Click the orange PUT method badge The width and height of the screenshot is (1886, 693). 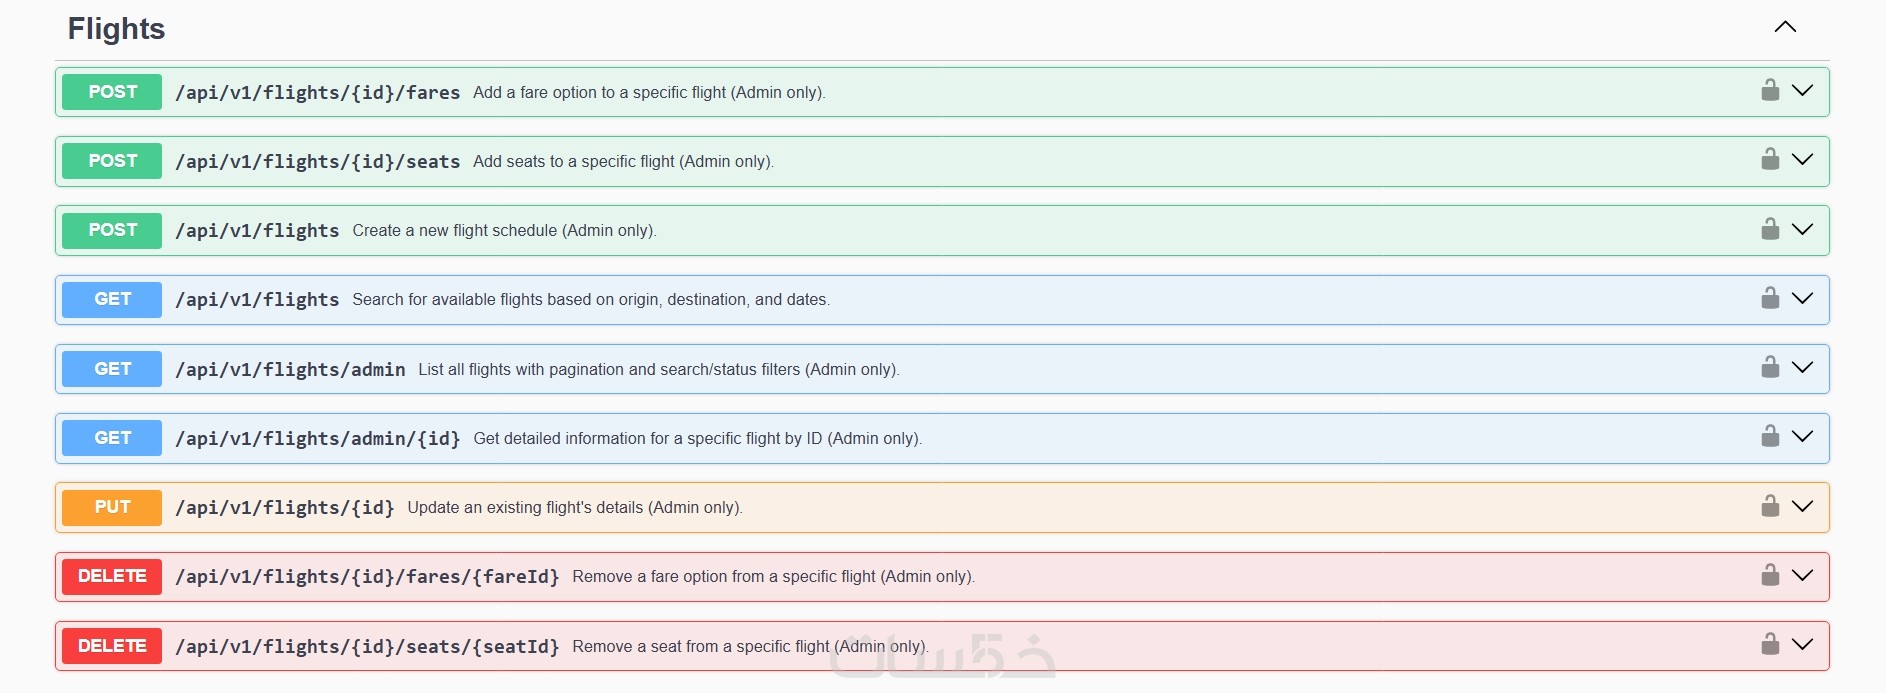coord(112,507)
